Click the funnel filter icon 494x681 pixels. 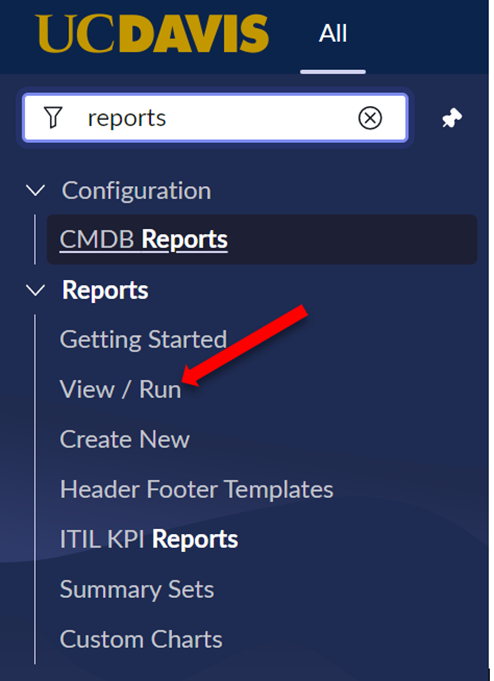tap(53, 118)
